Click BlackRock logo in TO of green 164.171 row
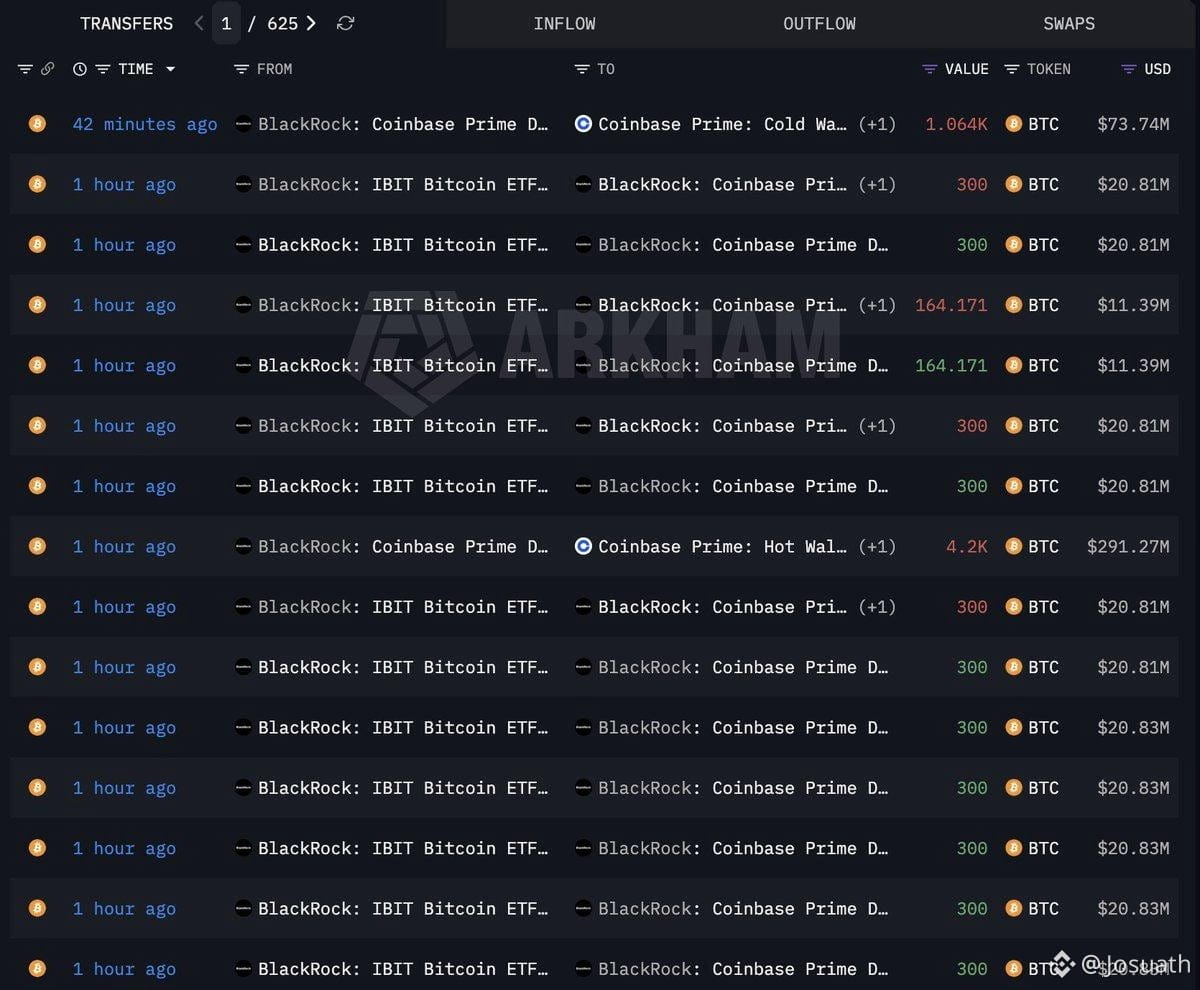 [x=583, y=365]
